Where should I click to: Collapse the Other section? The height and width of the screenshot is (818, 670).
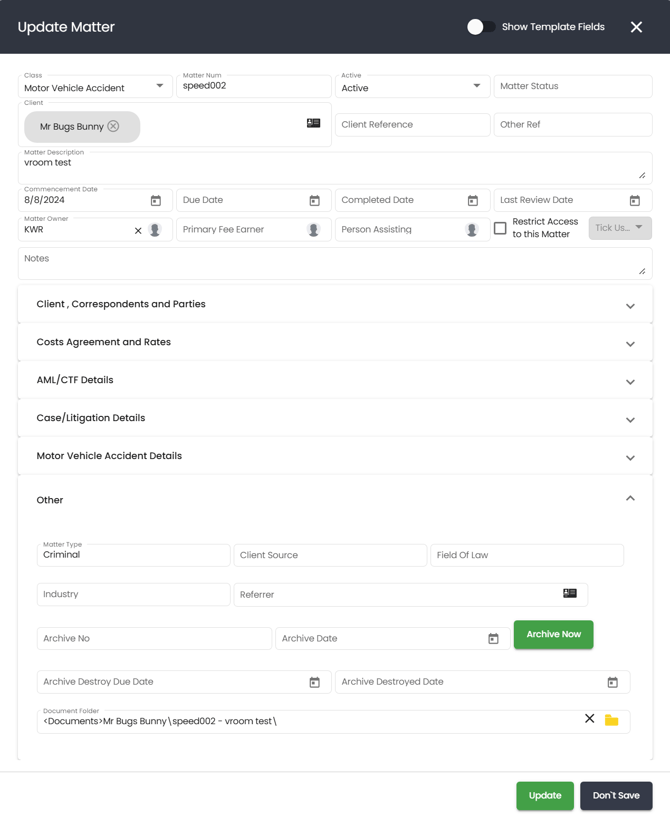(x=335, y=499)
